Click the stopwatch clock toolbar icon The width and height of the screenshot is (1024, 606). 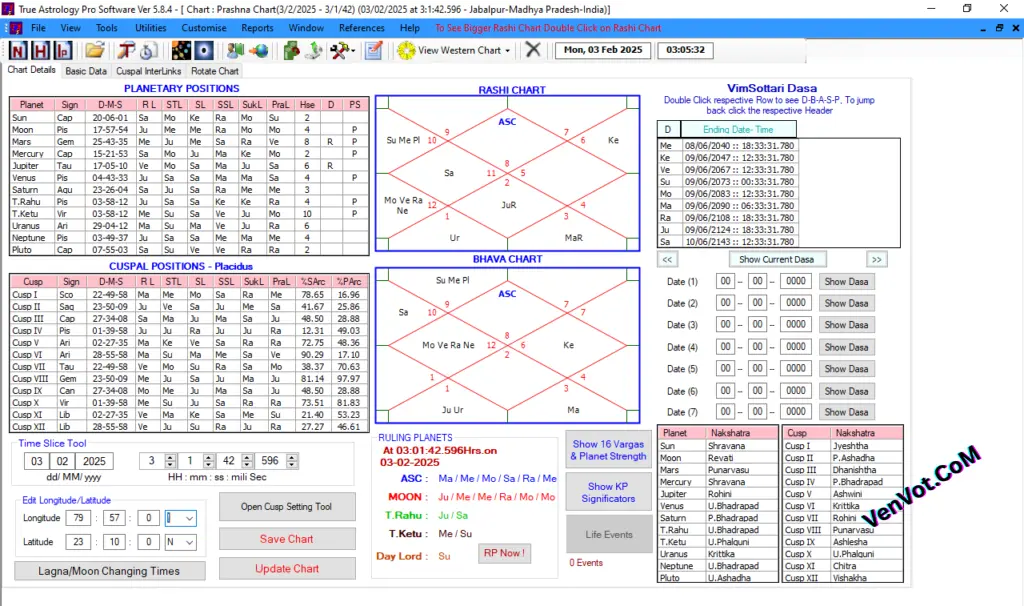(x=148, y=50)
